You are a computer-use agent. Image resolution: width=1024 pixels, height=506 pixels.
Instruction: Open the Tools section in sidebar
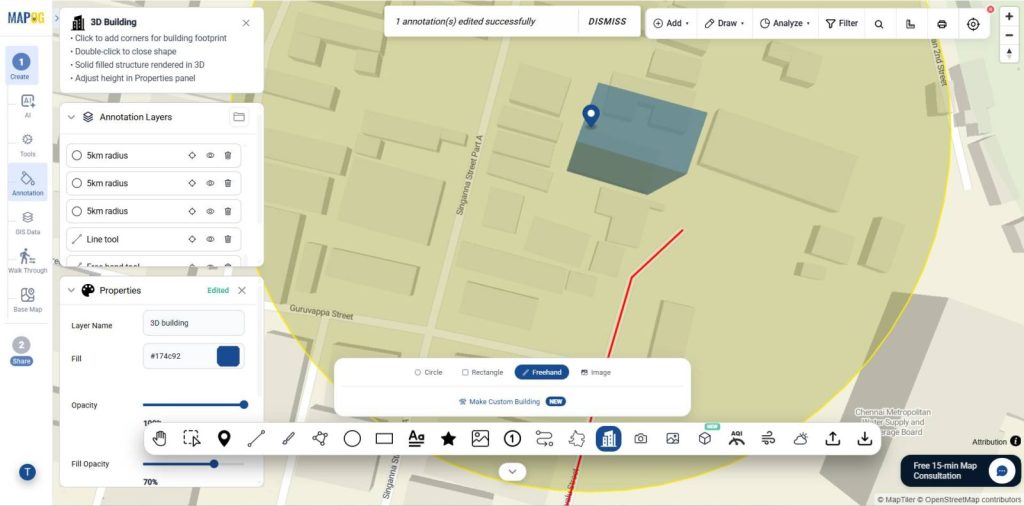(x=27, y=144)
